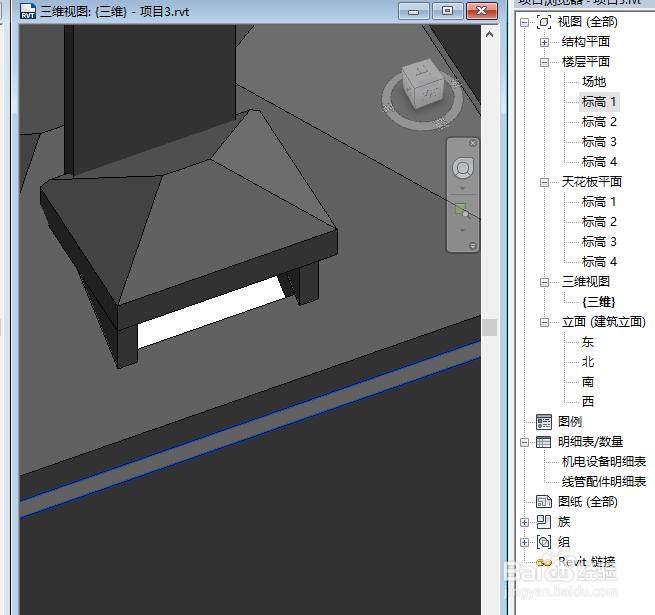Select the 东 elevation view
The height and width of the screenshot is (615, 655).
pyautogui.click(x=588, y=342)
